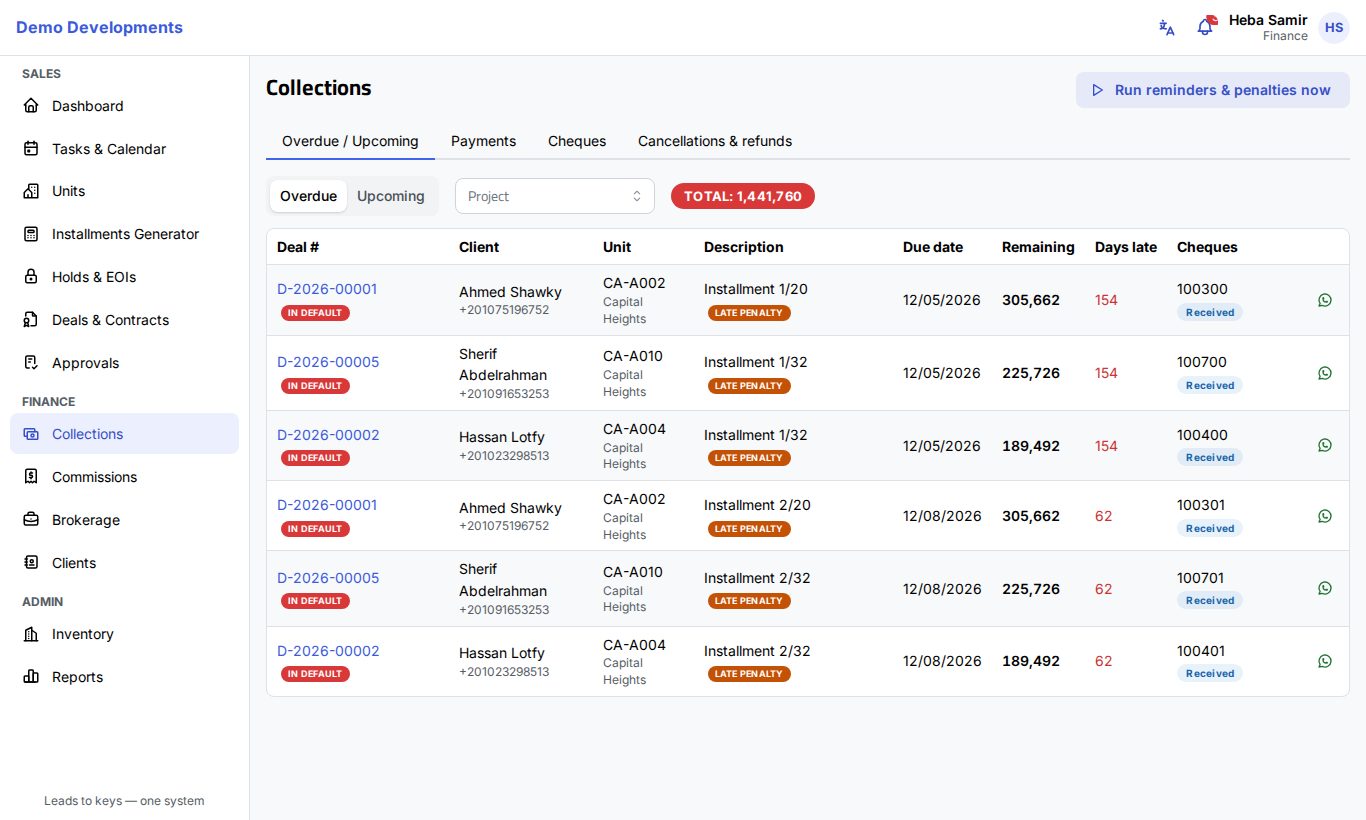This screenshot has width=1366, height=820.
Task: Open deal D-2026-00001 for Installment 1/20
Action: coord(327,289)
